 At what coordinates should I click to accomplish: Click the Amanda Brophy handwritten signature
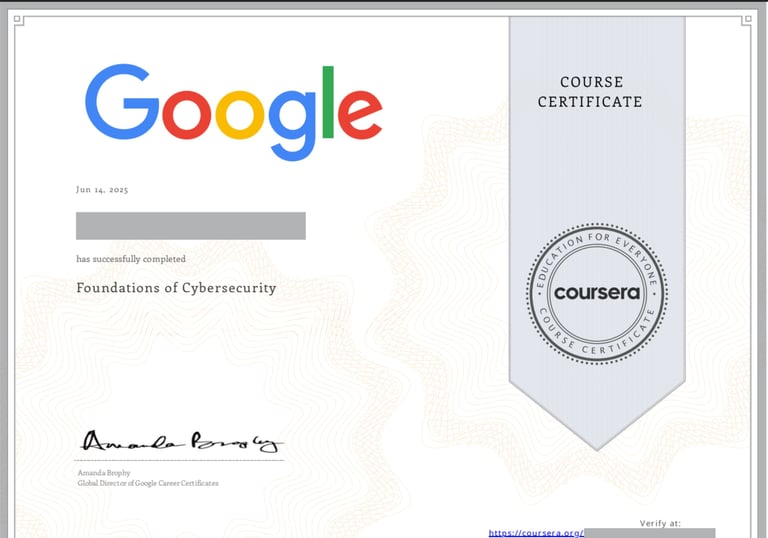click(x=181, y=441)
